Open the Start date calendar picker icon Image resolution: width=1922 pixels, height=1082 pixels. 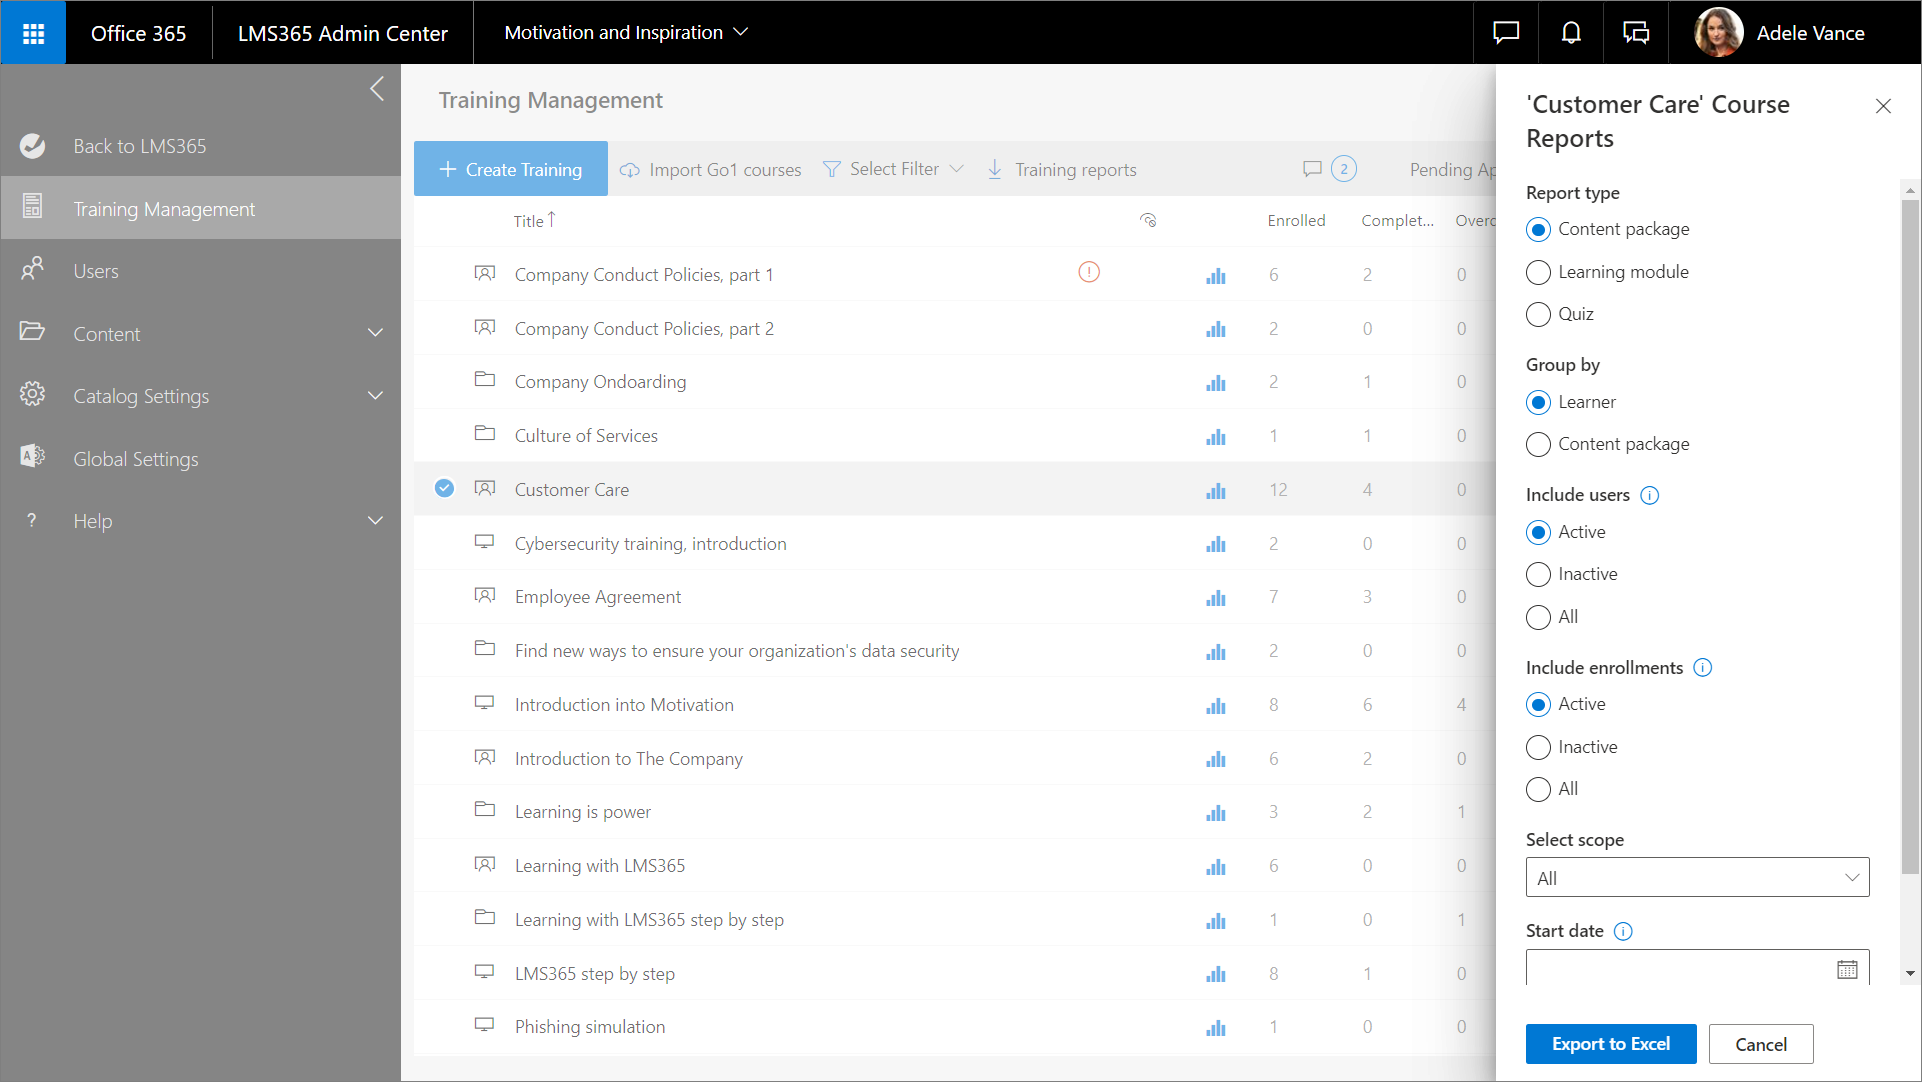pyautogui.click(x=1847, y=969)
